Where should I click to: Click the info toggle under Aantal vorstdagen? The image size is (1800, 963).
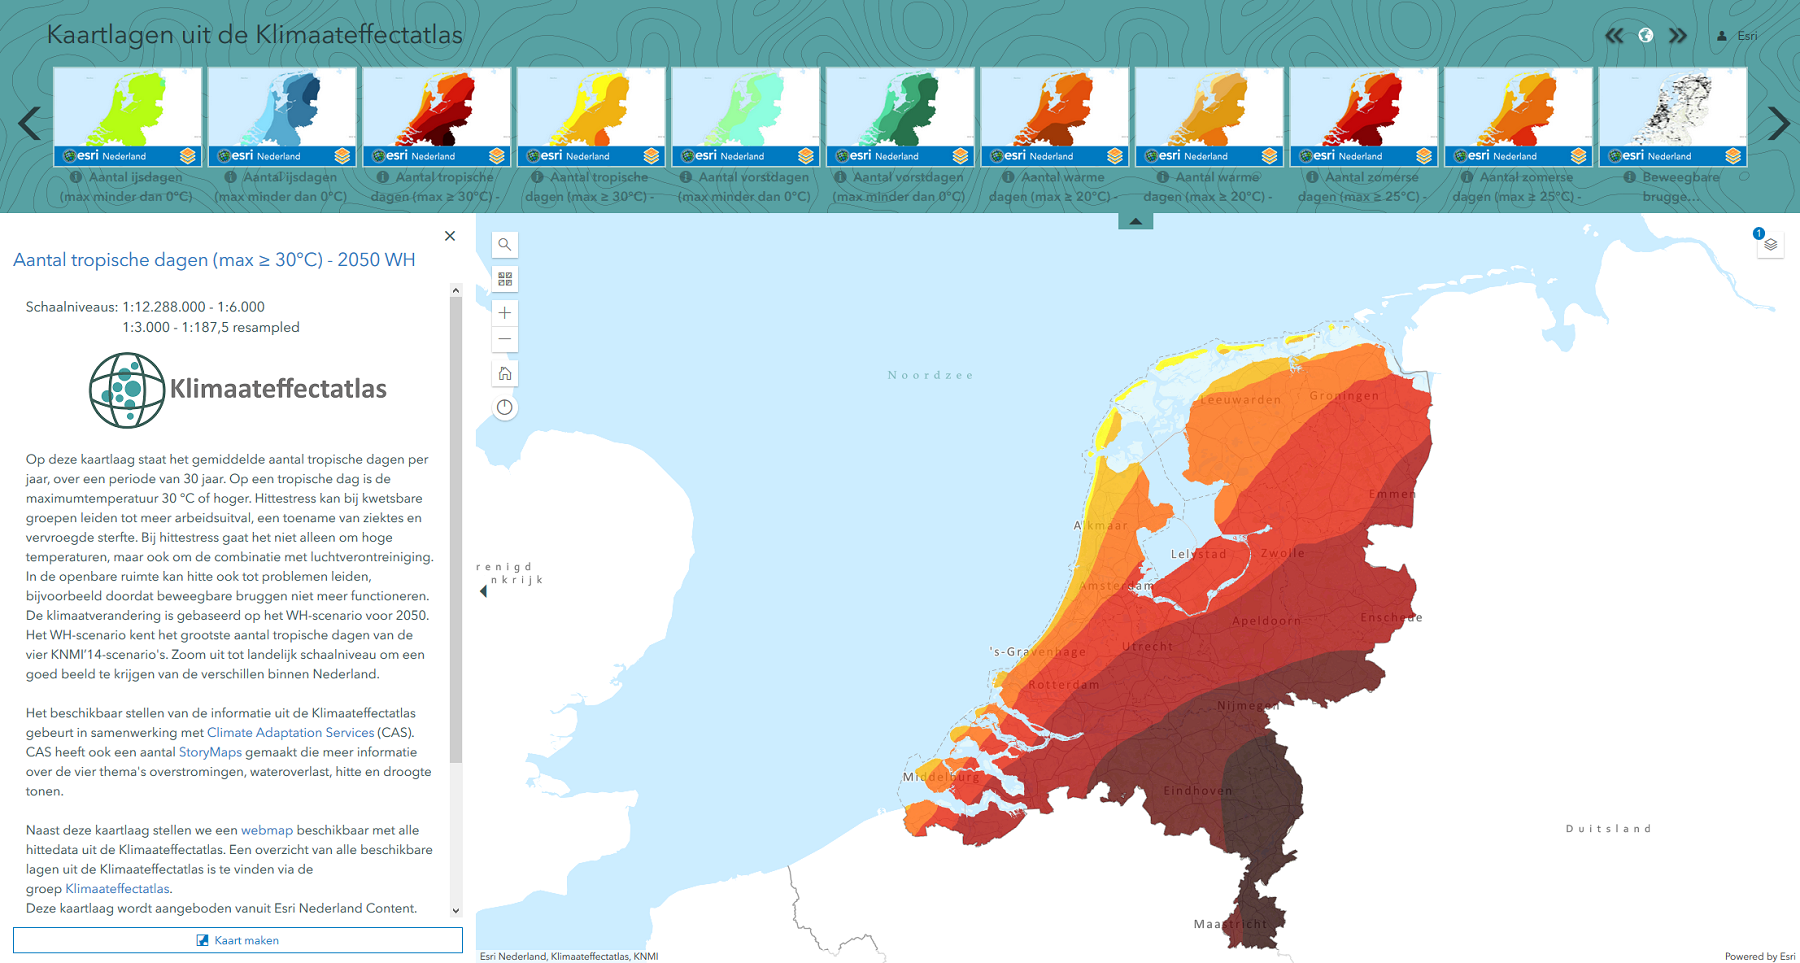click(686, 176)
